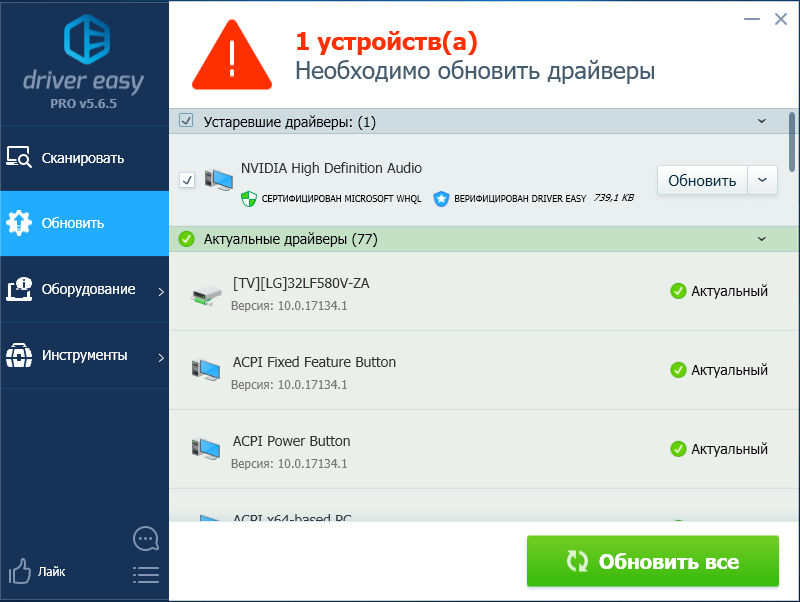Click Актуальный status for ACPI Fixed Feature
This screenshot has width=800, height=602.
(x=719, y=370)
